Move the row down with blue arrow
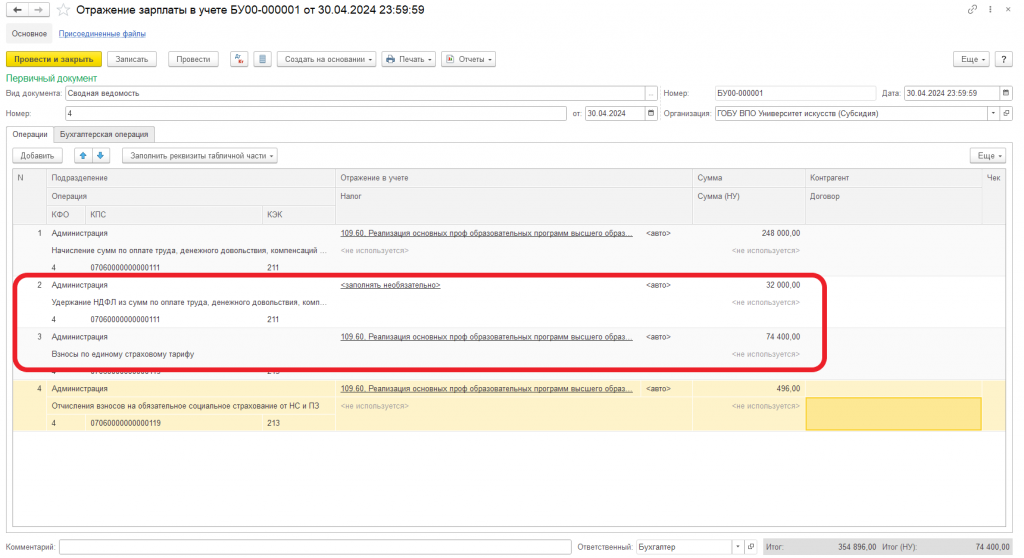The image size is (1024, 558). 101,156
